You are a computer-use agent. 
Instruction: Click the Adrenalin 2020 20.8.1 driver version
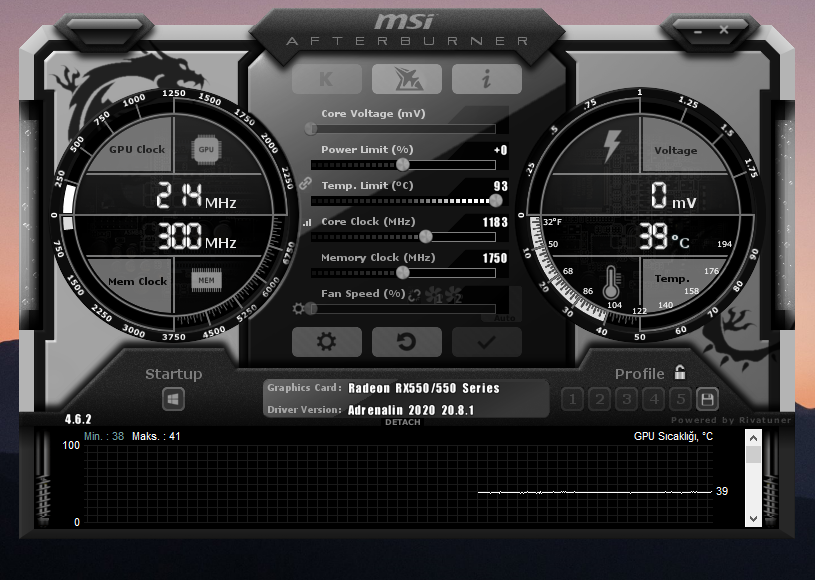tap(411, 410)
